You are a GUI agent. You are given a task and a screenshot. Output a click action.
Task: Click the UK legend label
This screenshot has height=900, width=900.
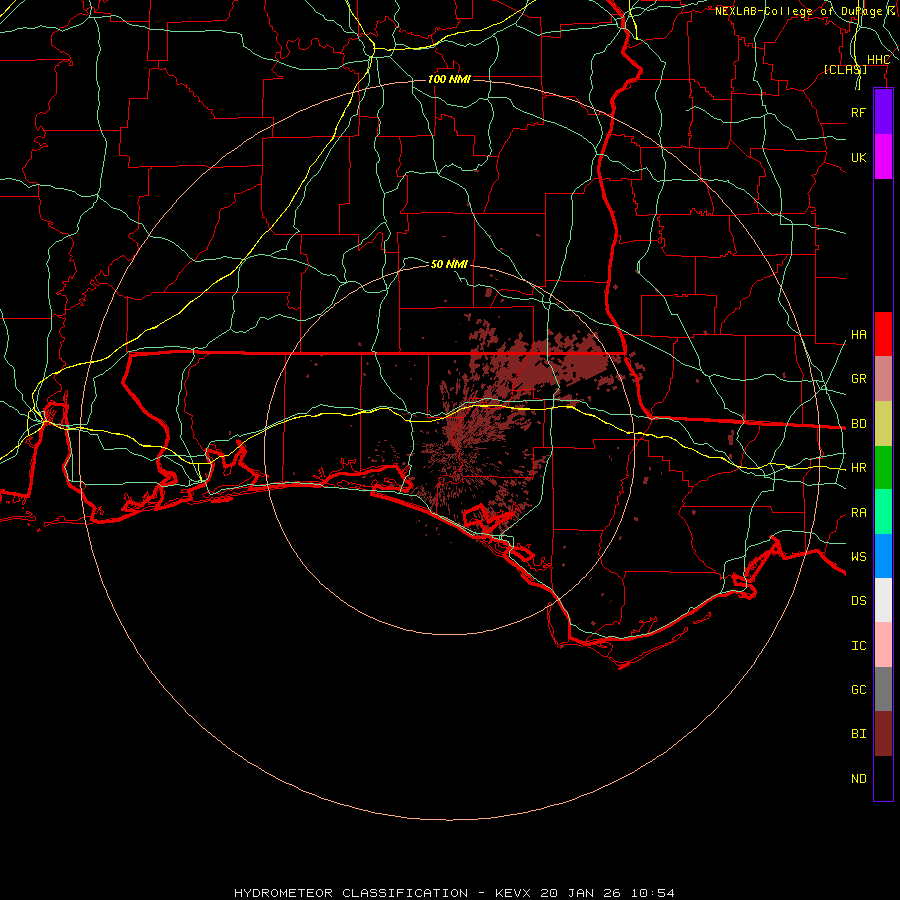click(858, 157)
